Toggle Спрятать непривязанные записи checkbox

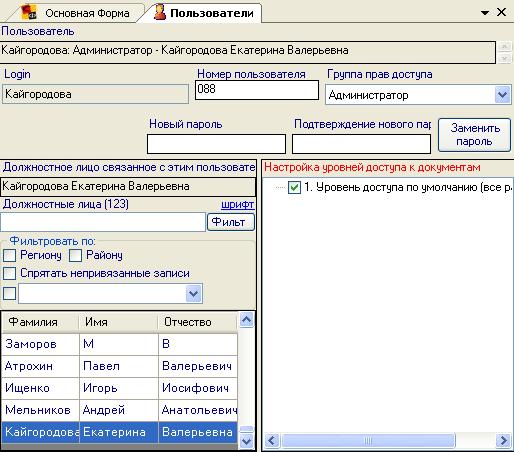coord(9,273)
